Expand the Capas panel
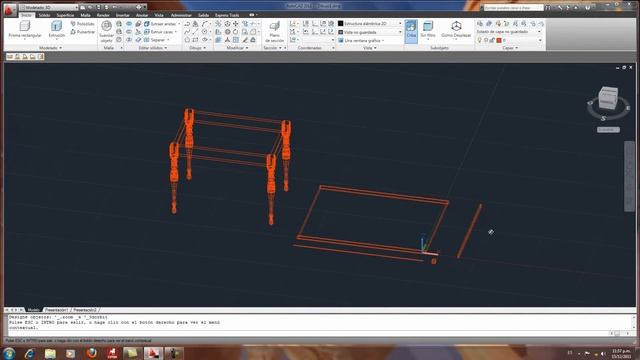Screen dimensions: 640x360 pos(510,48)
